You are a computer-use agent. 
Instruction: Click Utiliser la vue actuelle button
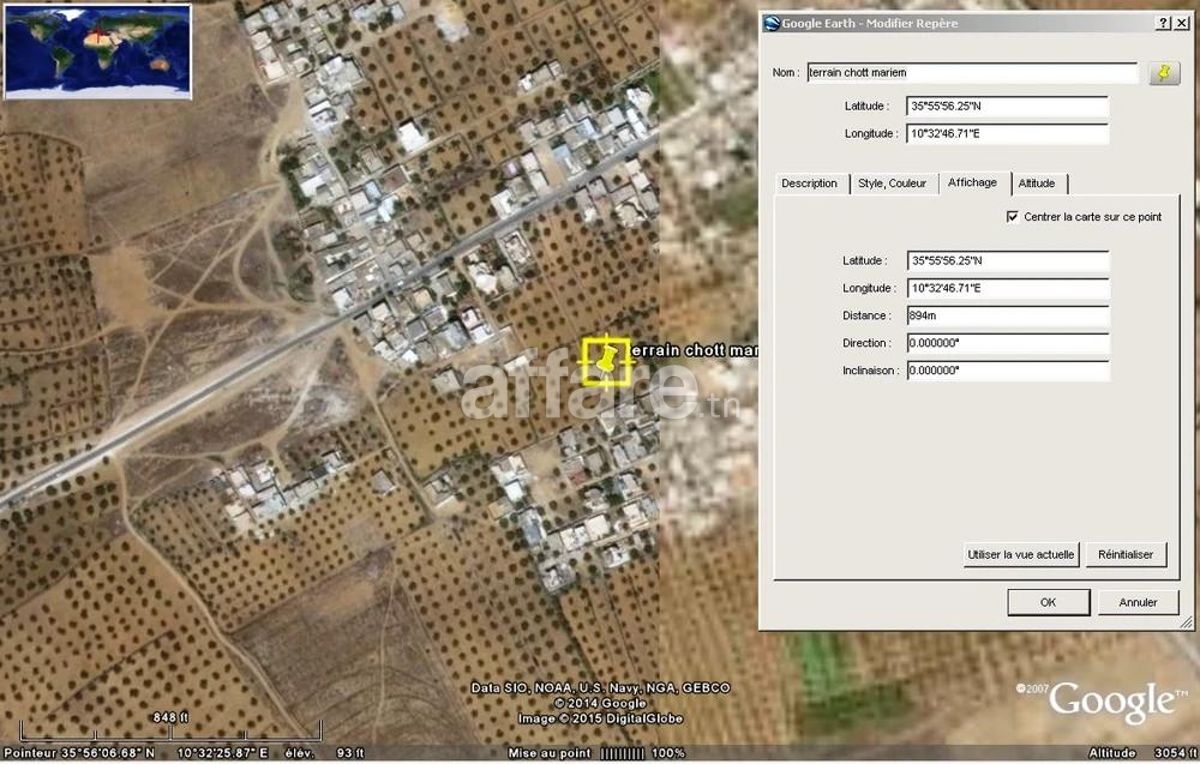coord(1021,554)
